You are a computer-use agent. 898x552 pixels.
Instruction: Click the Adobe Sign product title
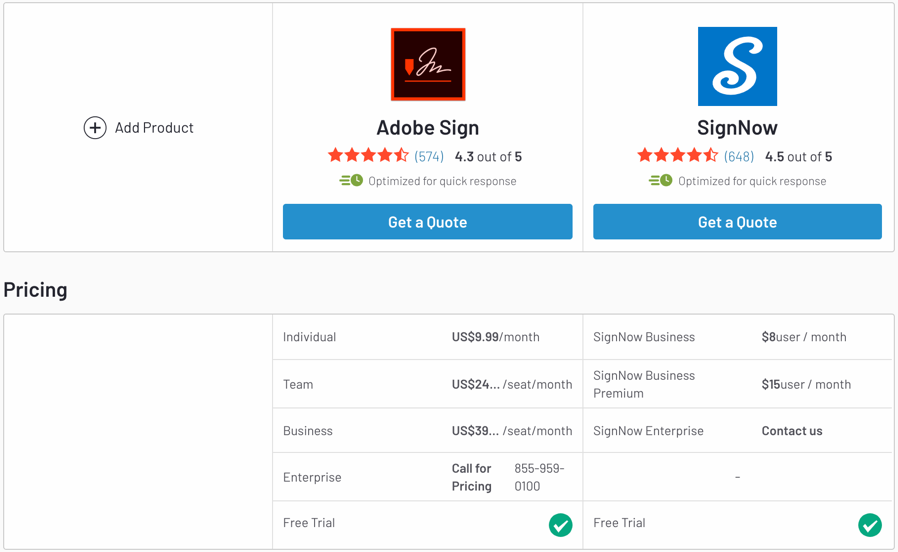pyautogui.click(x=427, y=128)
